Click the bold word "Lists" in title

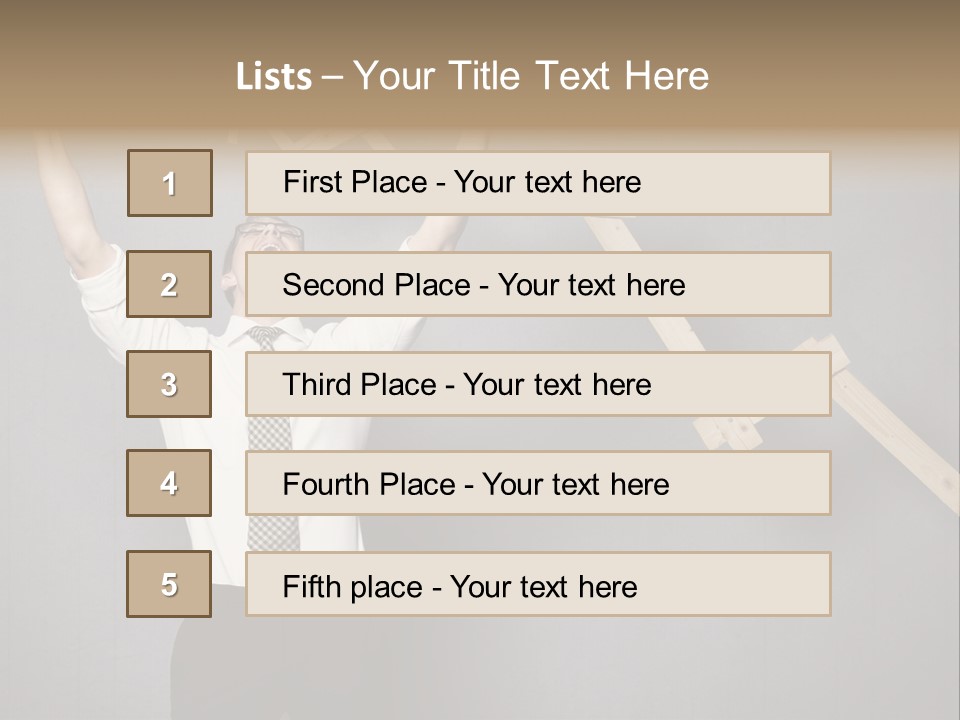(274, 76)
